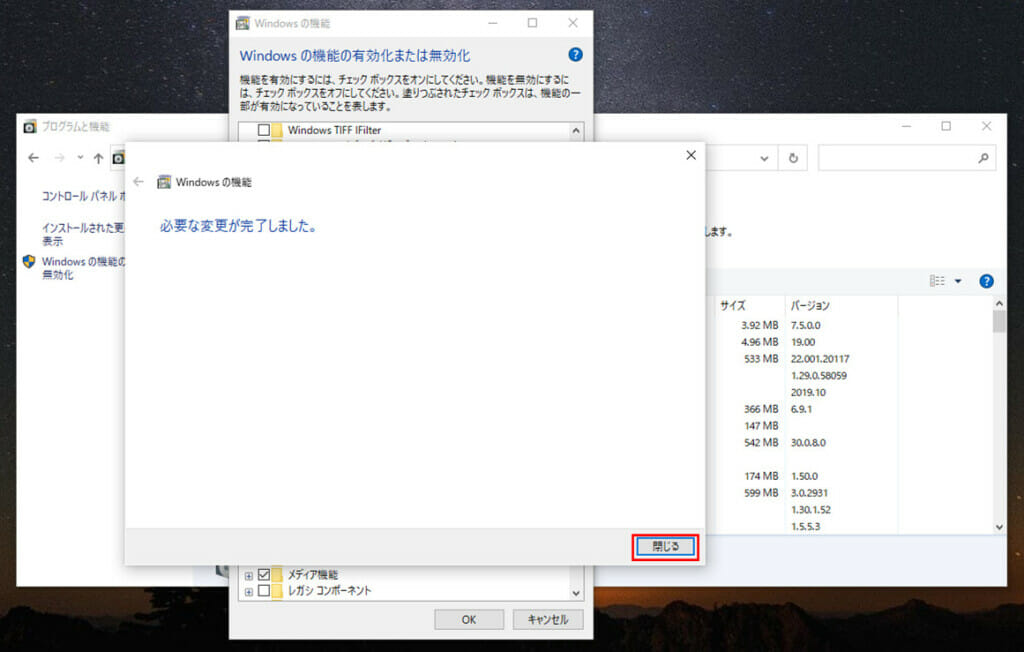
Task: Expand the メディア機能 tree node
Action: click(x=248, y=575)
